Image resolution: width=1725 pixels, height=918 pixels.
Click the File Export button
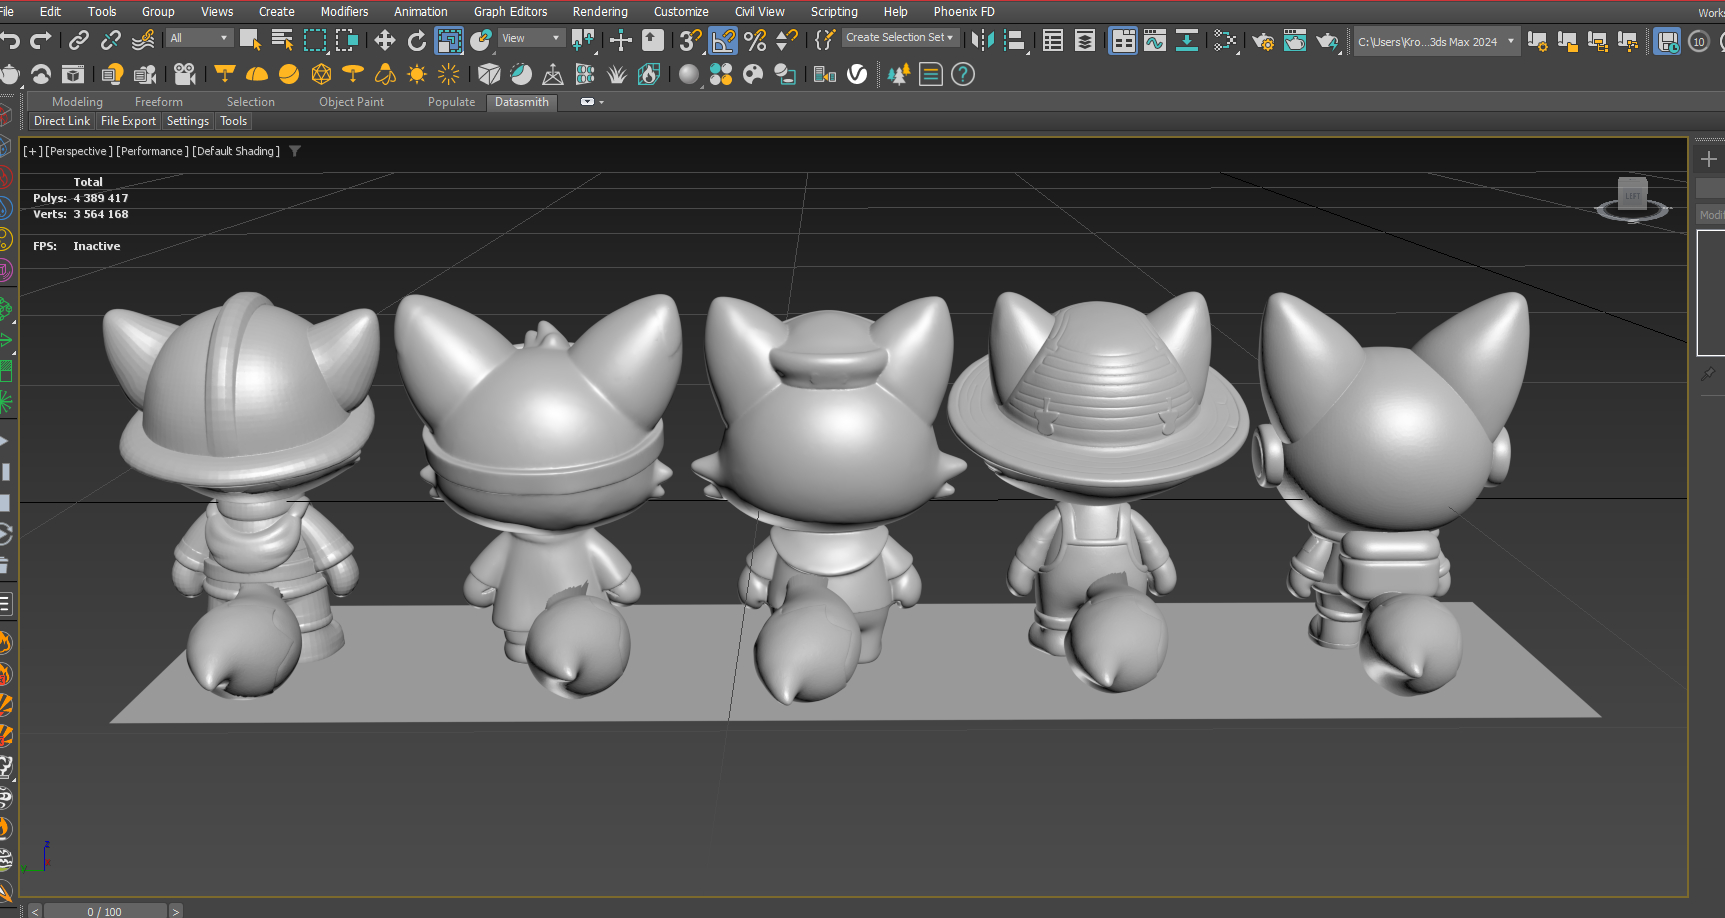pos(128,121)
